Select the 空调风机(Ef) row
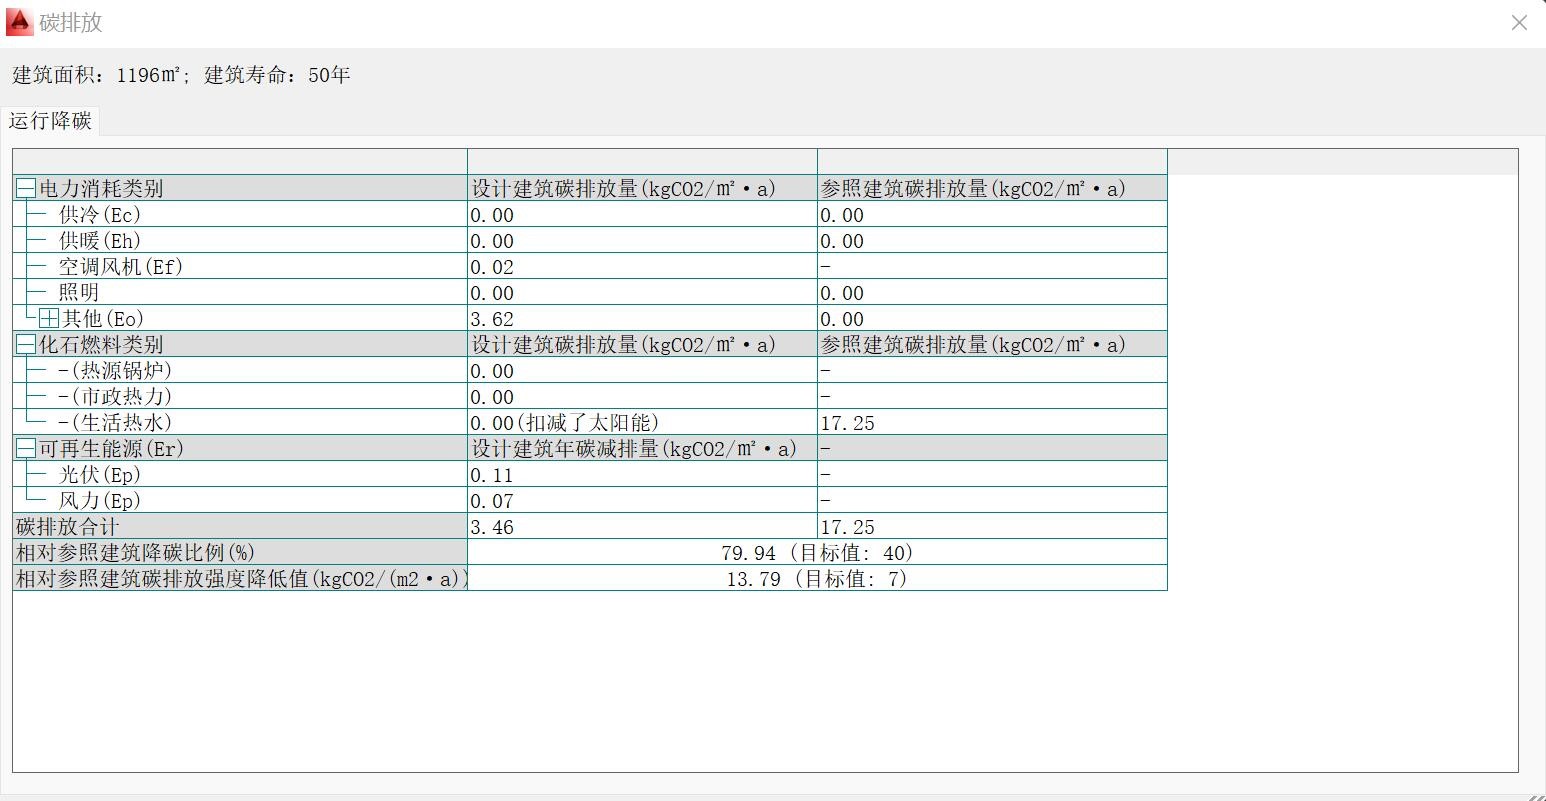This screenshot has height=801, width=1546. (x=120, y=267)
